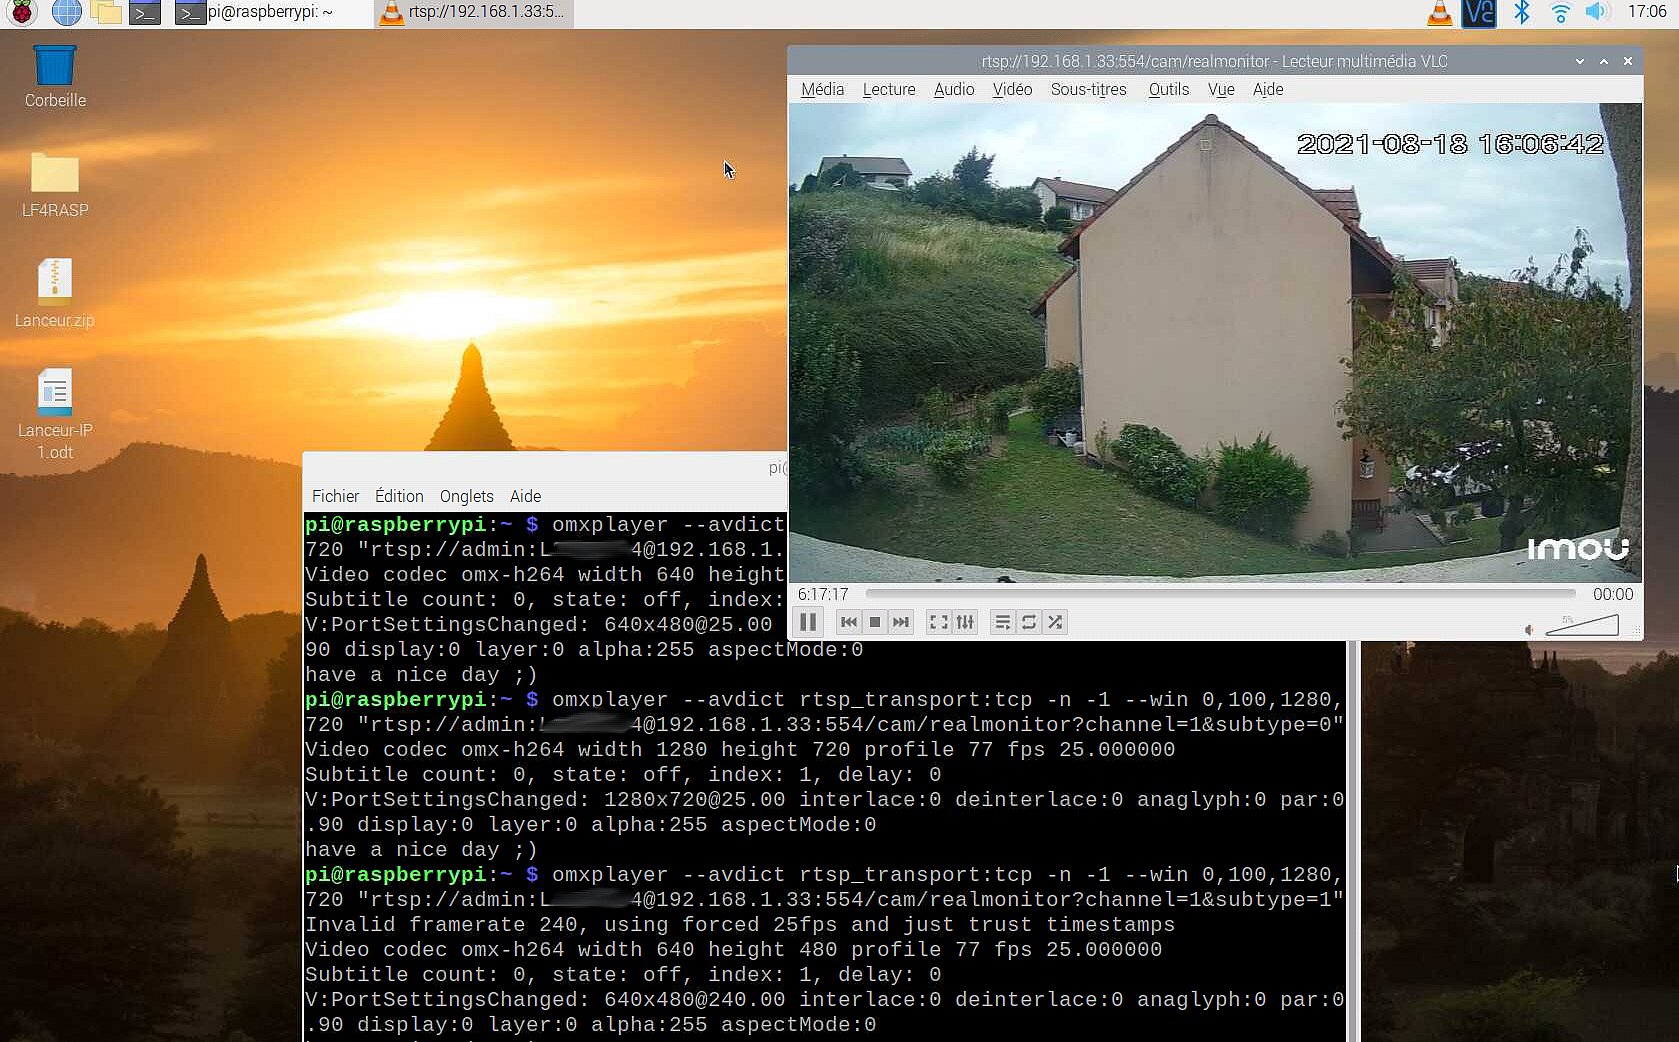Viewport: 1679px width, 1042px height.
Task: Stop playback in VLC
Action: pos(875,622)
